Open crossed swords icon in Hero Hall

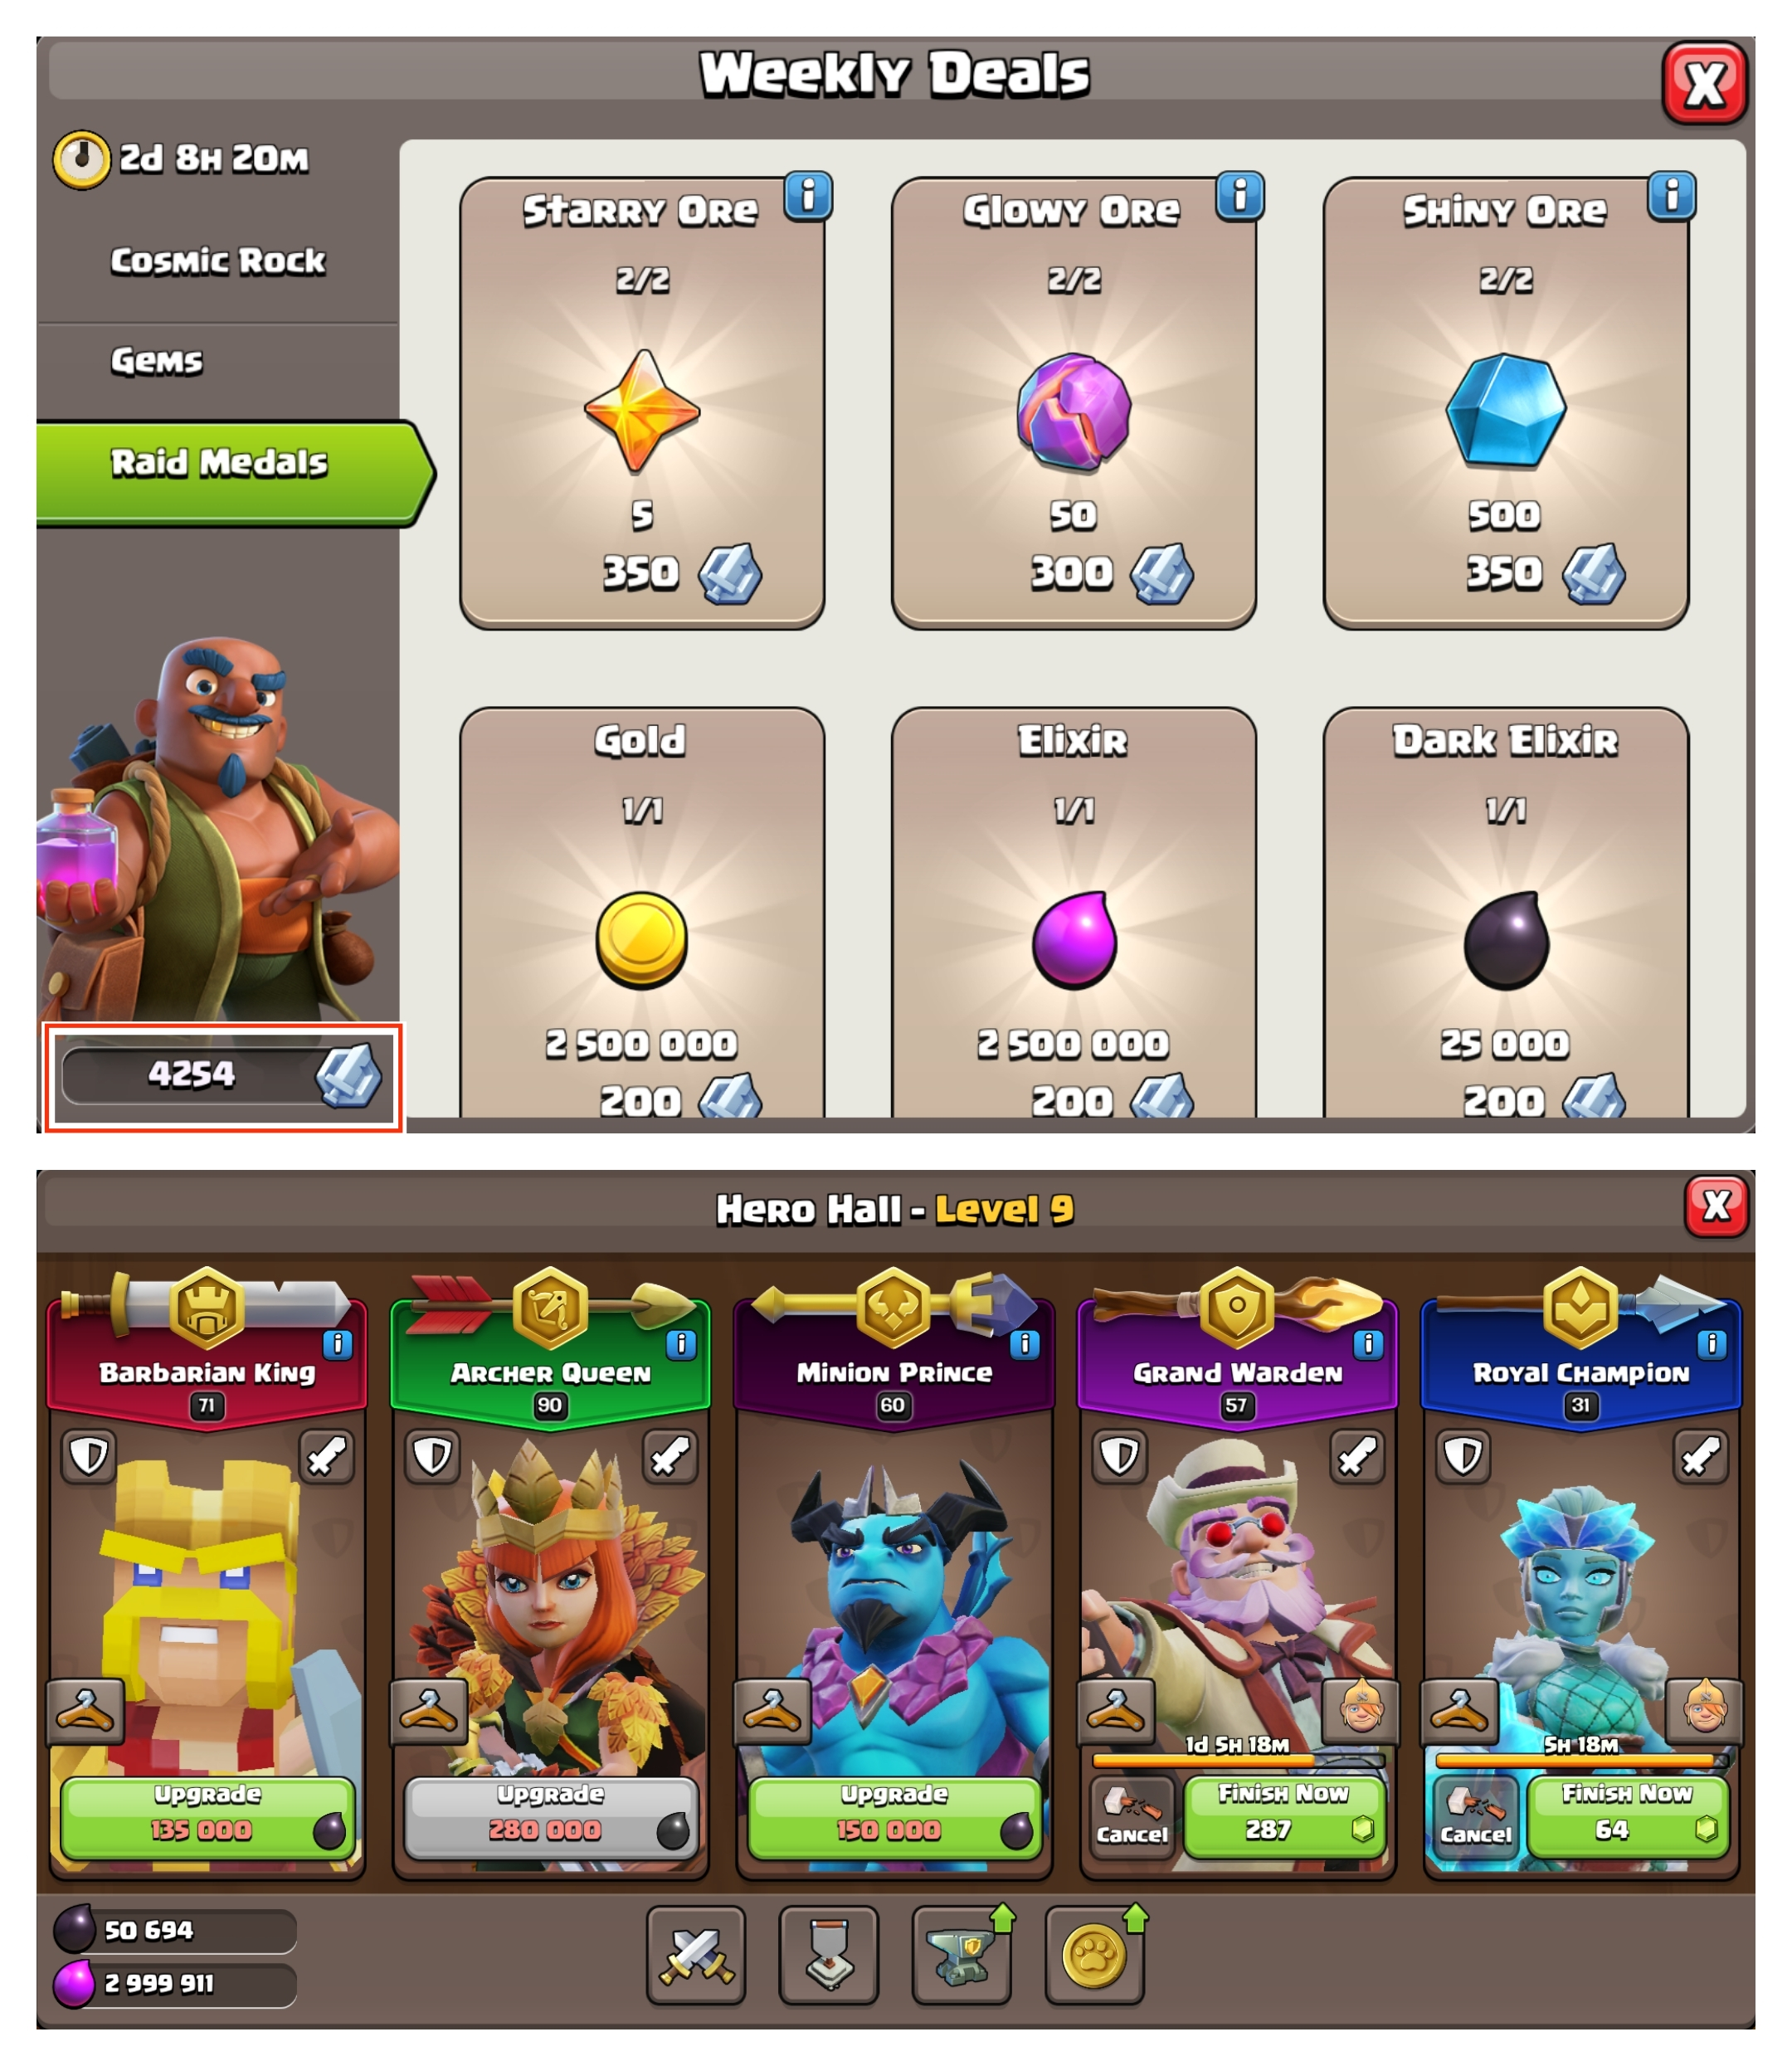click(x=696, y=1955)
